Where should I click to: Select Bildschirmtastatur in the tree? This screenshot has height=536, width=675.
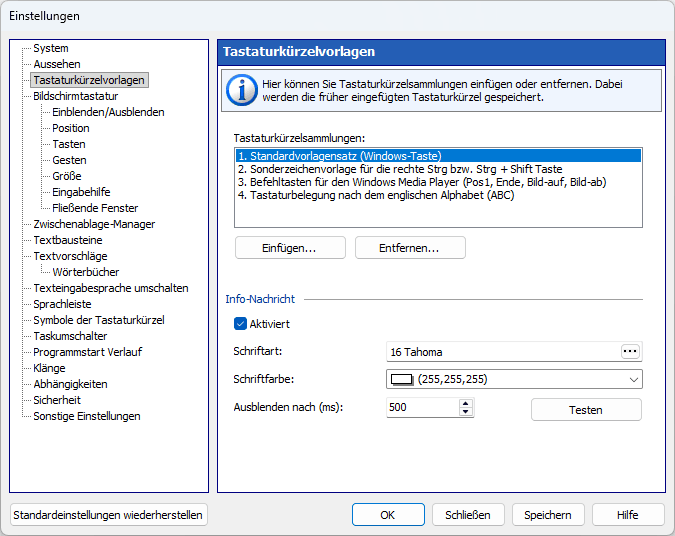point(76,96)
